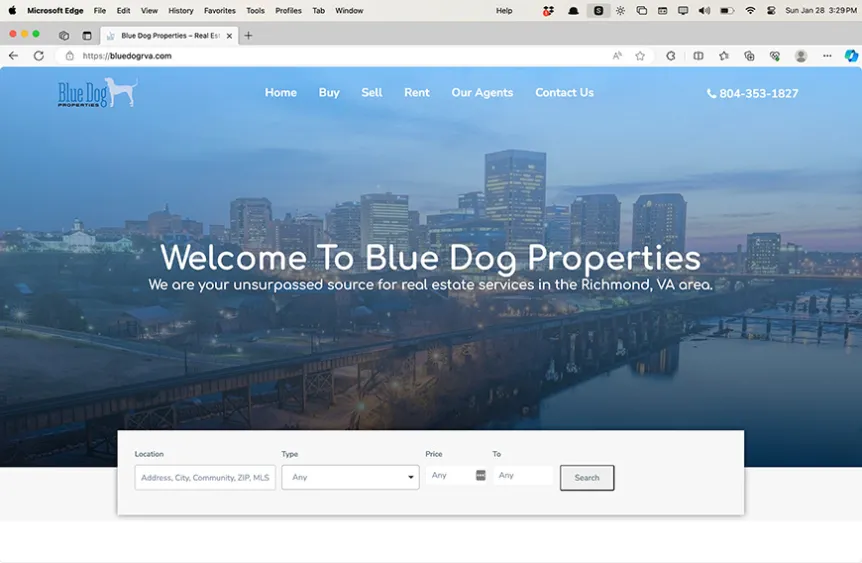
Task: Toggle vertical tabs icon
Action: pyautogui.click(x=87, y=35)
